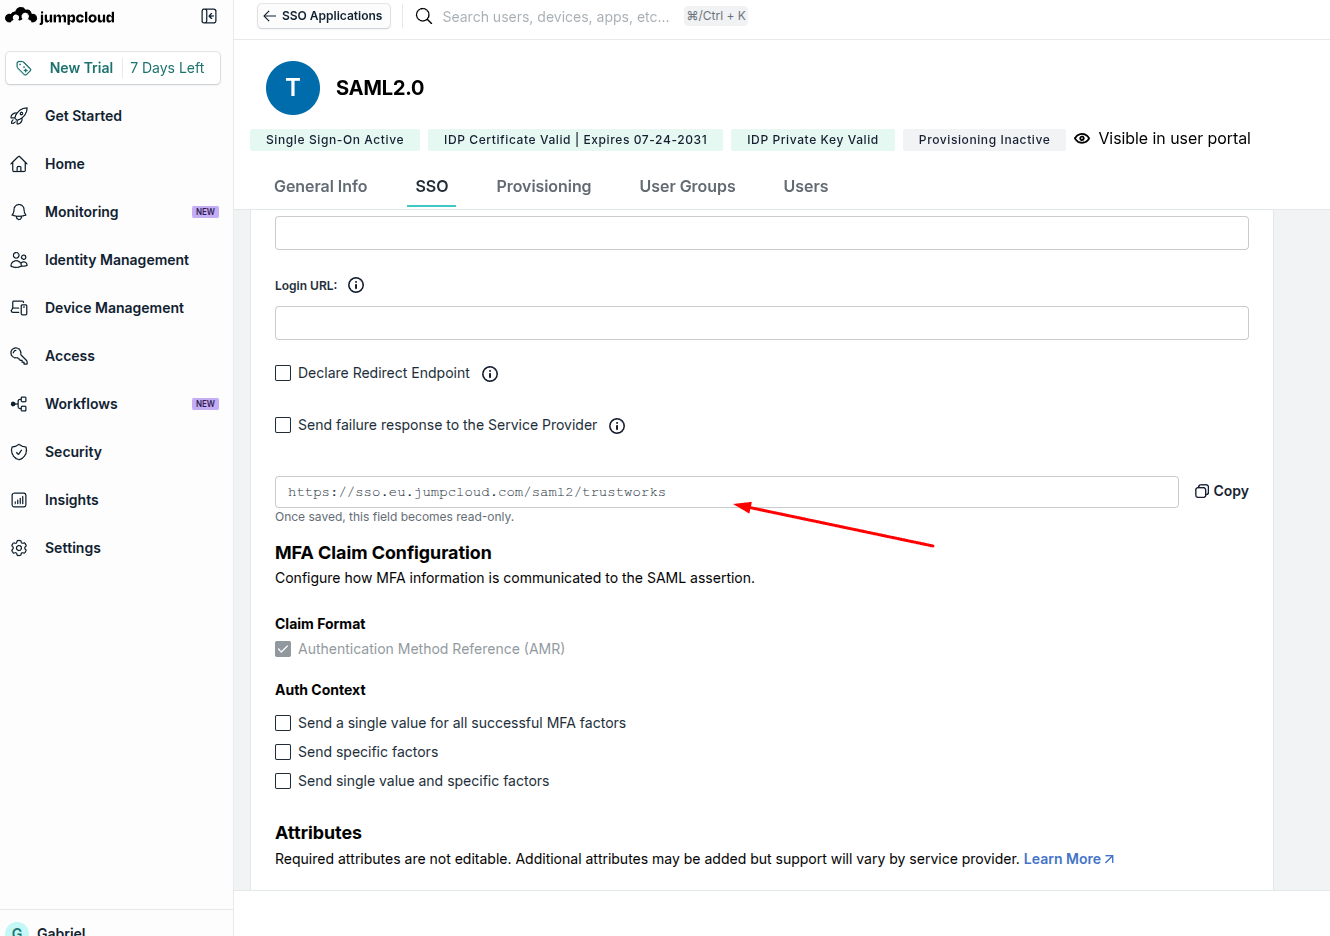Screen dimensions: 1330x936
Task: Enable Declare Redirect Endpoint checkbox
Action: (x=283, y=373)
